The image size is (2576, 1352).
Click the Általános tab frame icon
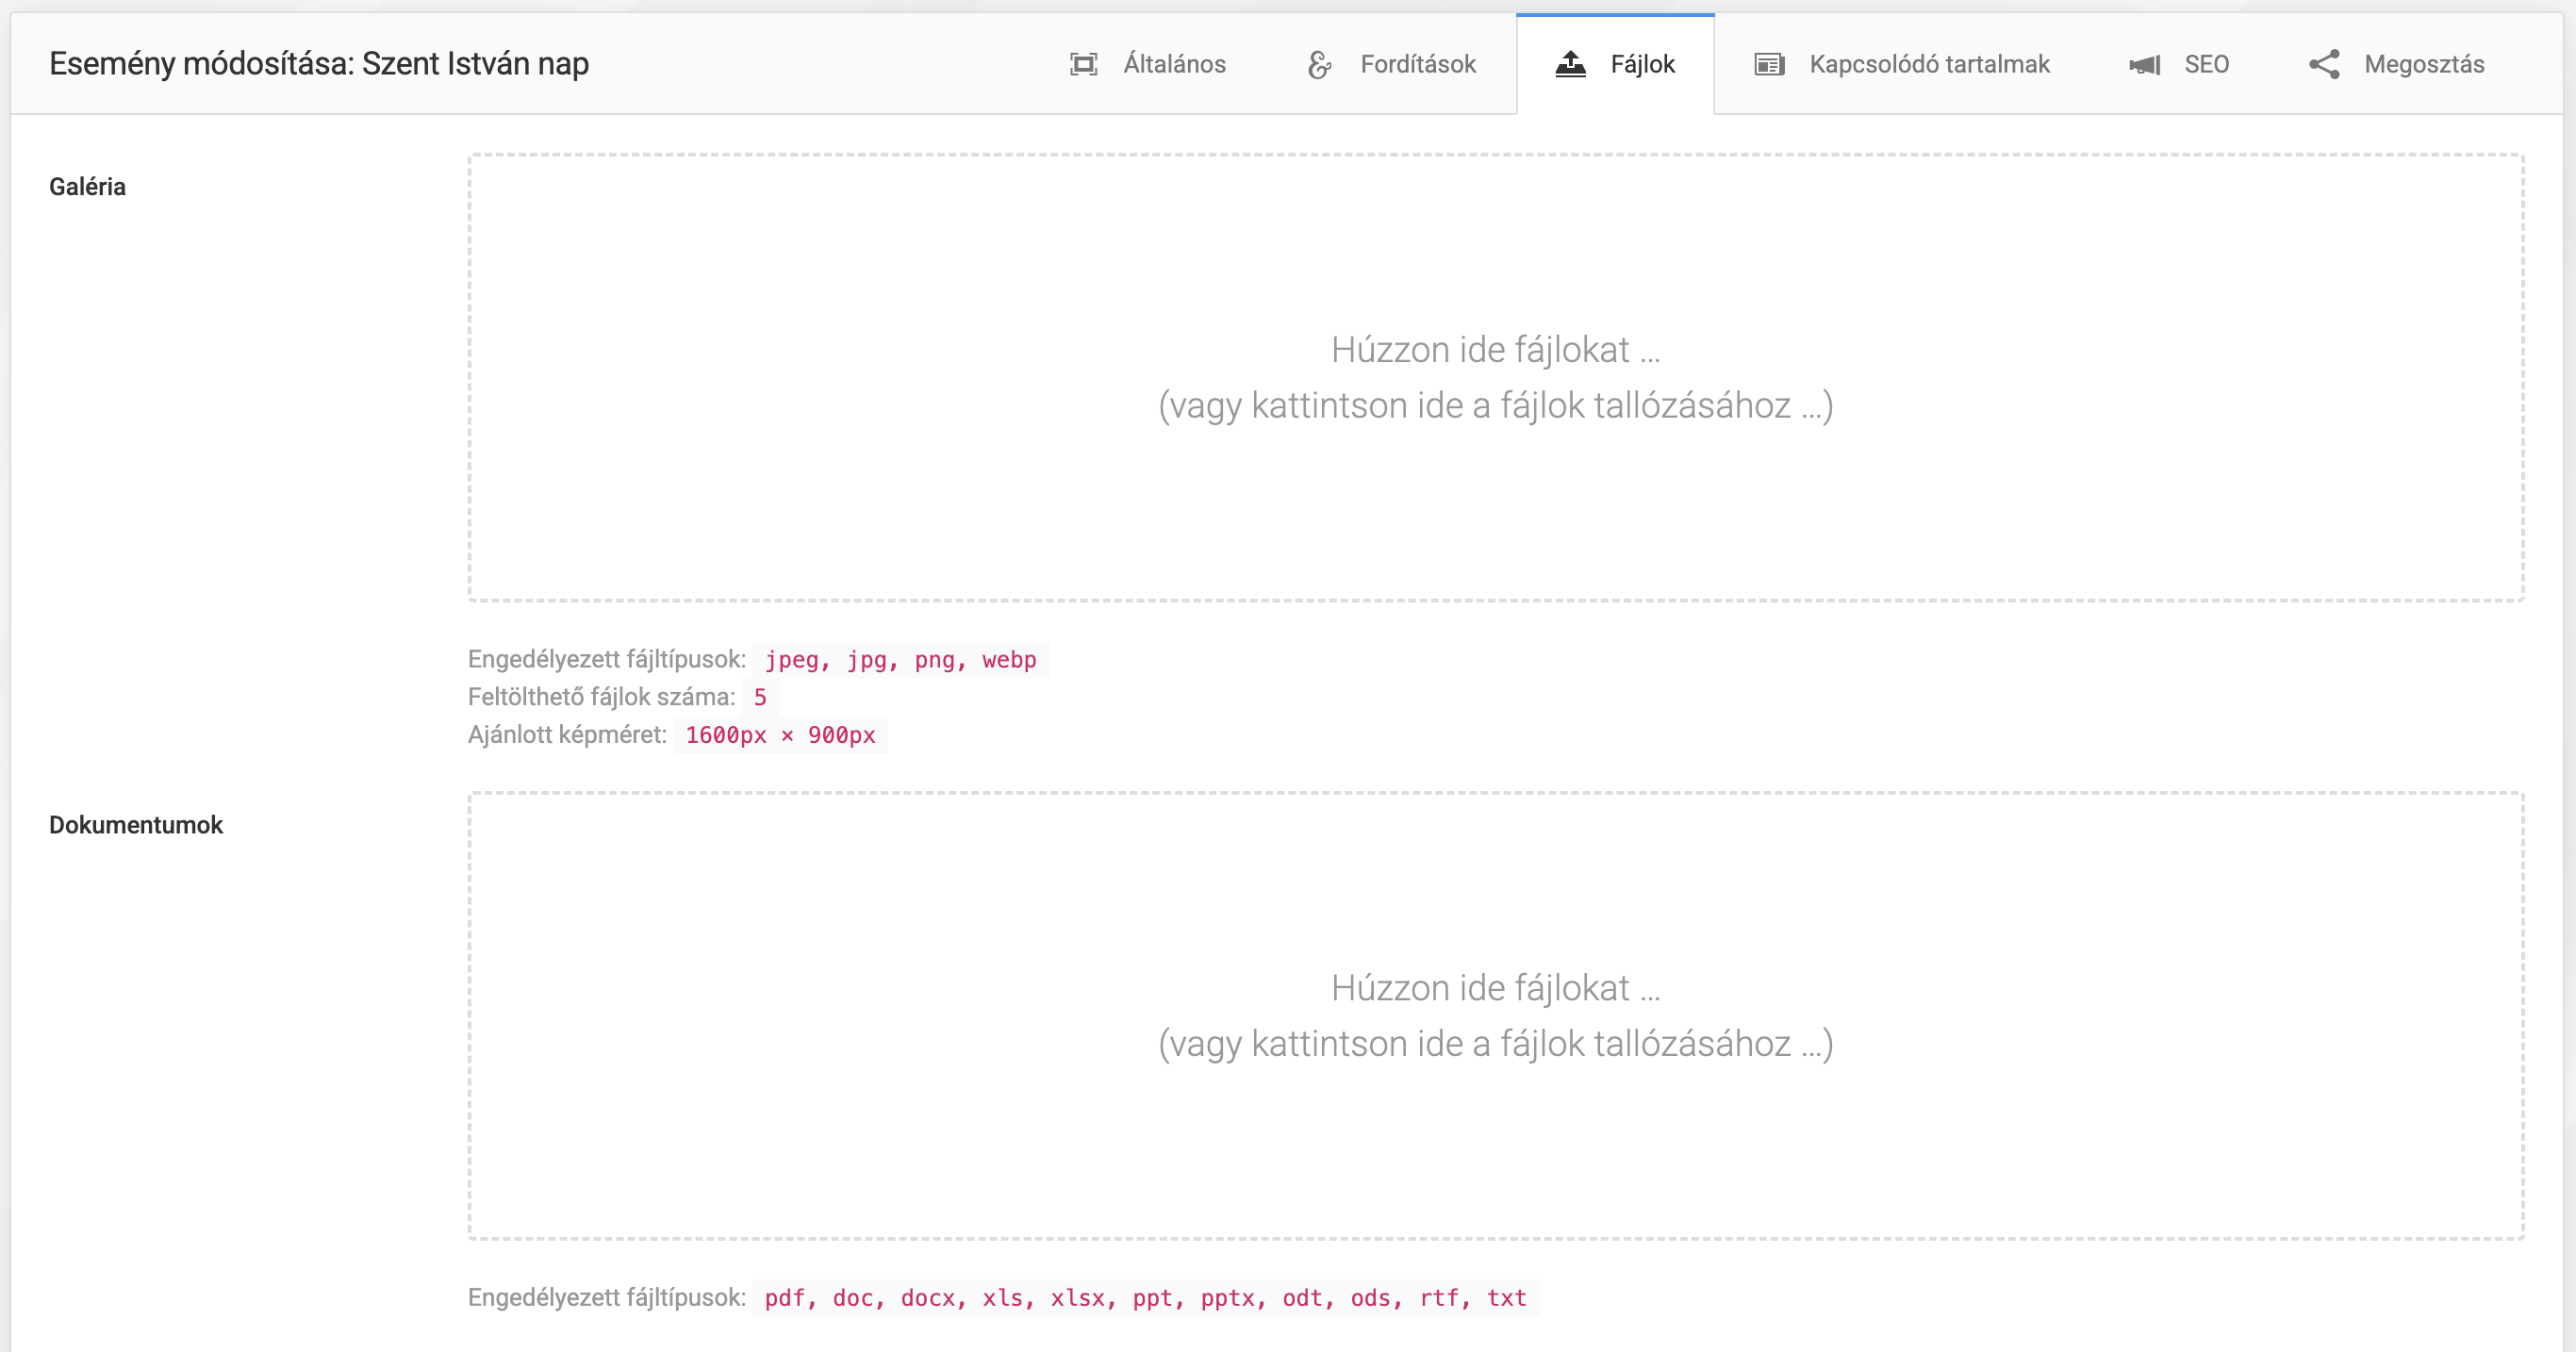click(1083, 64)
